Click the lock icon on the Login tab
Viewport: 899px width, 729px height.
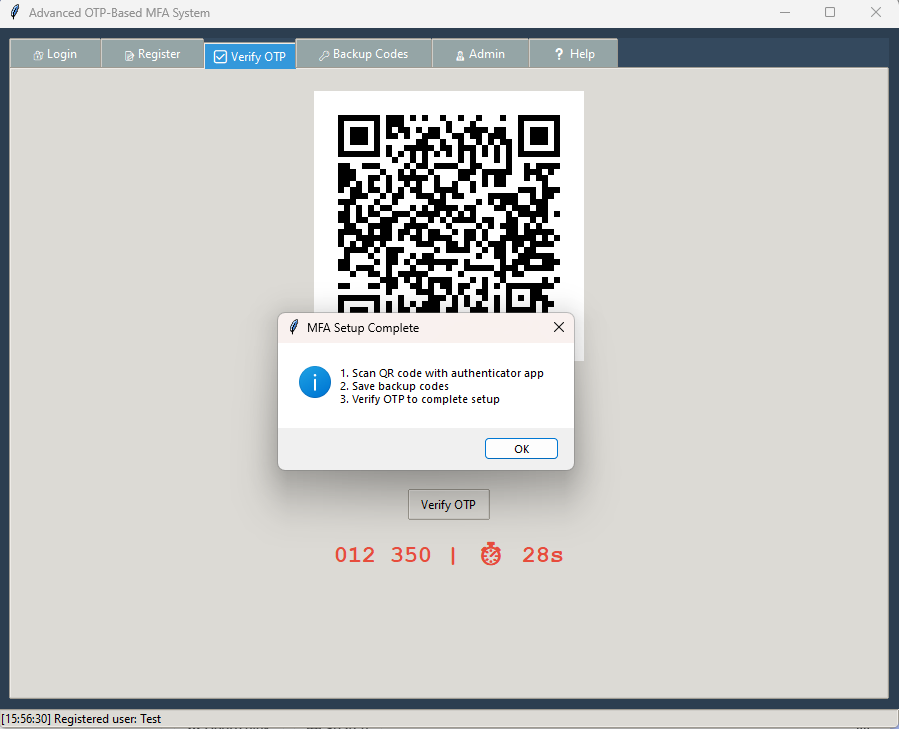click(38, 55)
